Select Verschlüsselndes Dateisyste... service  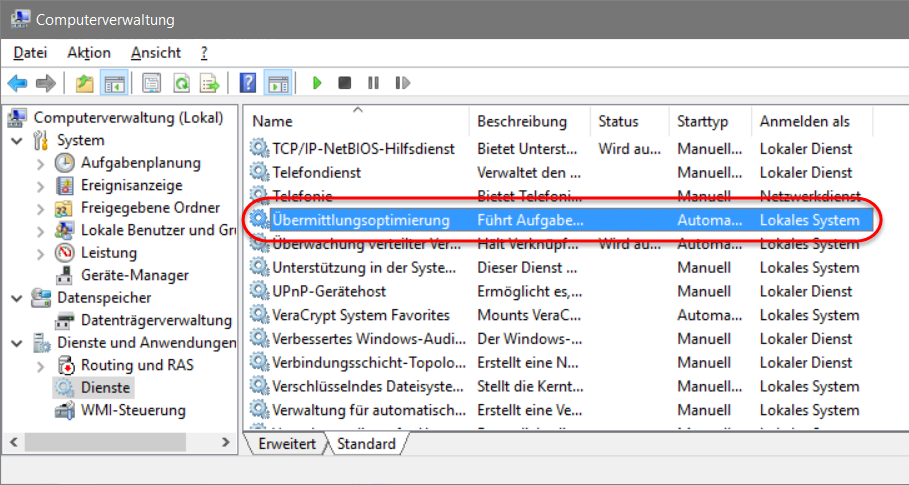click(368, 386)
